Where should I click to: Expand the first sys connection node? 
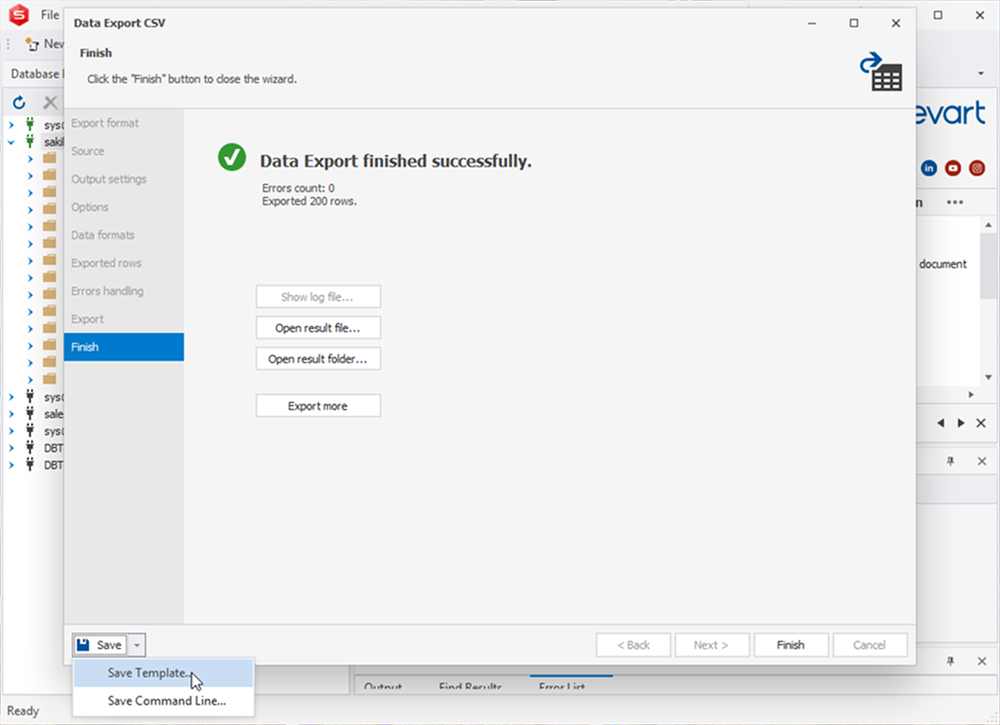pyautogui.click(x=12, y=125)
